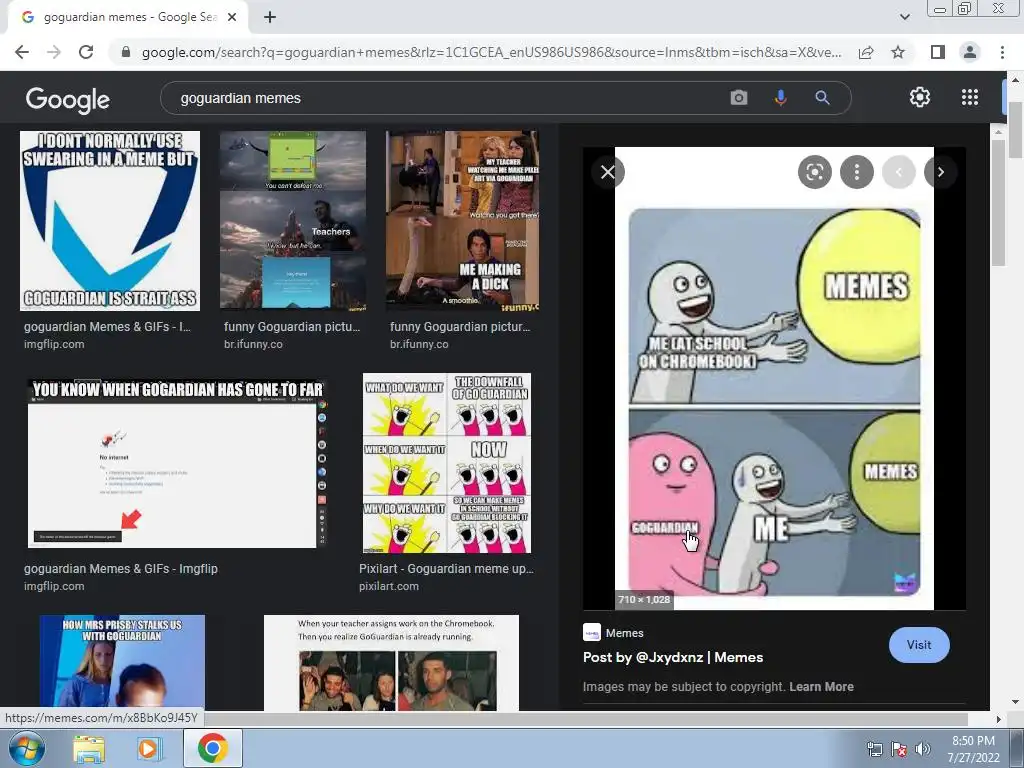Click the lock icon in address bar
The image size is (1024, 768).
[126, 52]
